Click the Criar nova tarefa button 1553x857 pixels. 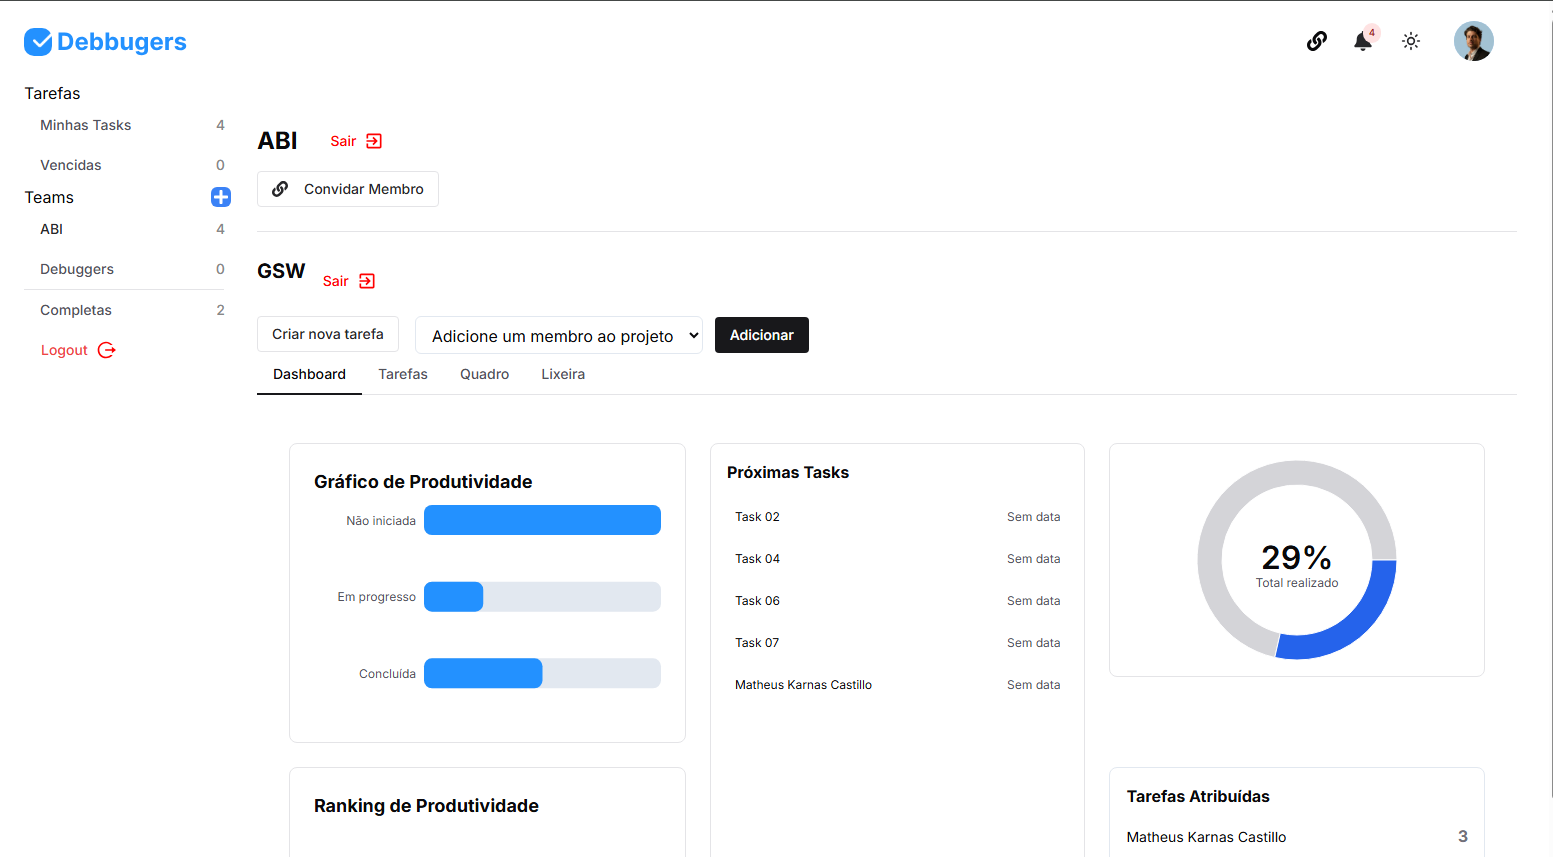click(x=327, y=334)
